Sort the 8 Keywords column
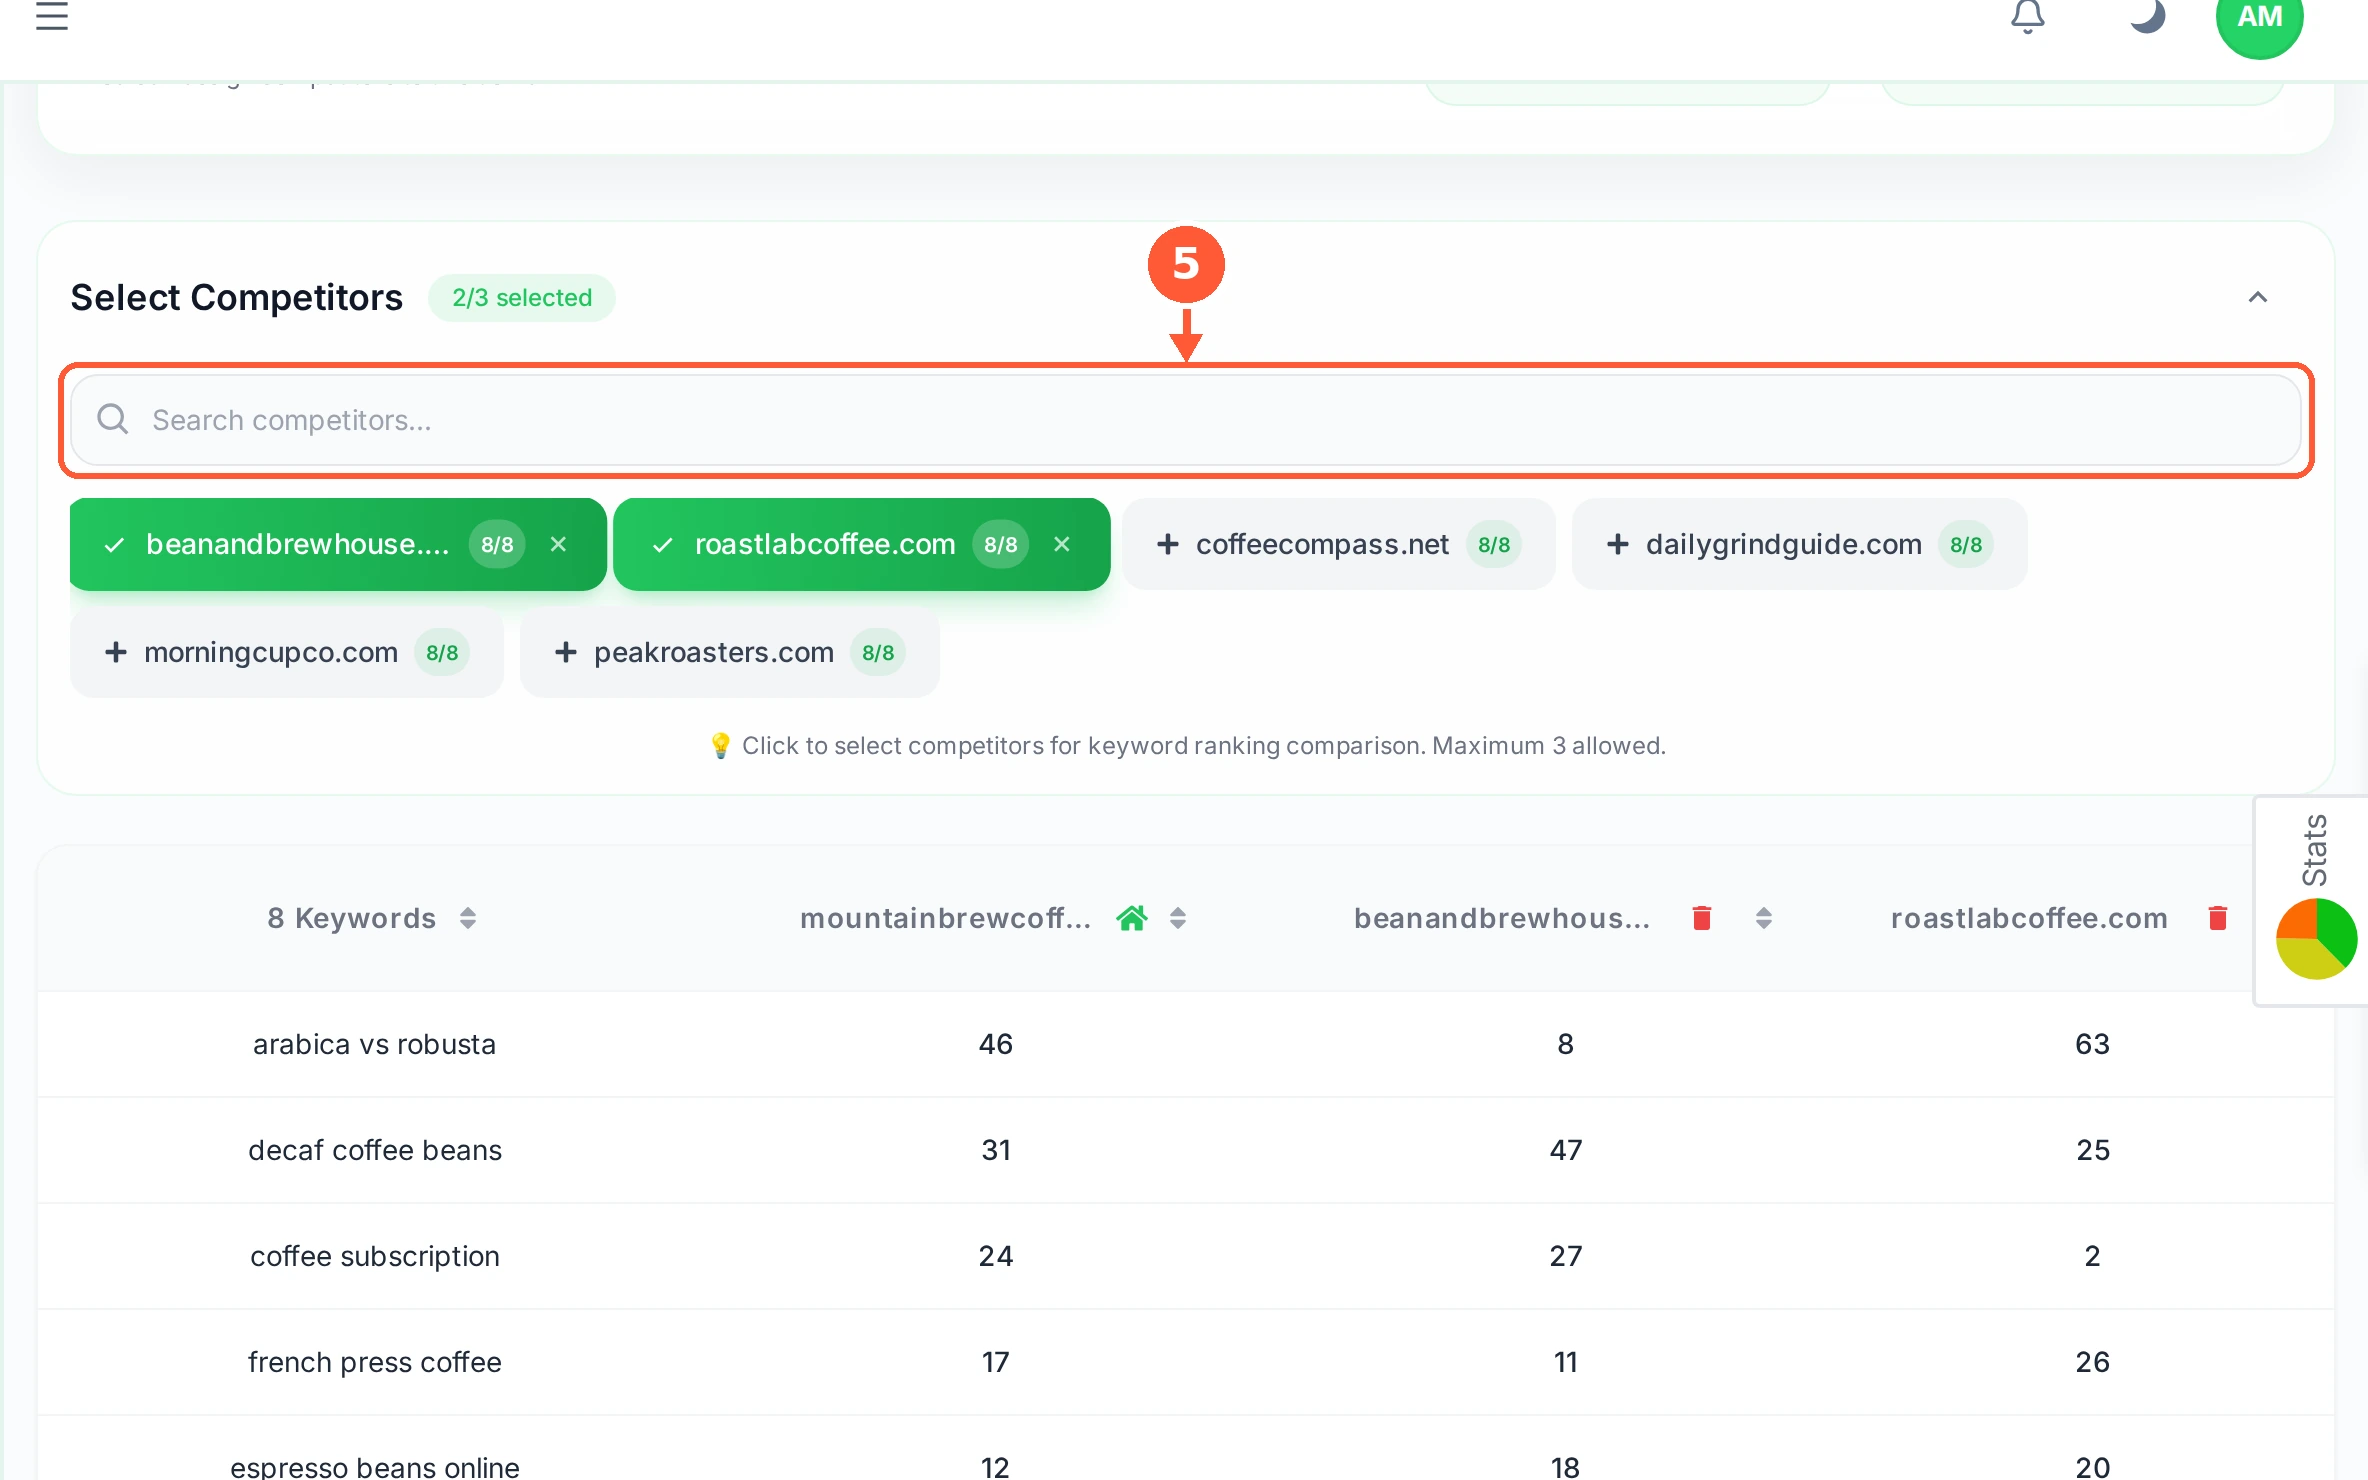The image size is (2368, 1480). pos(468,918)
